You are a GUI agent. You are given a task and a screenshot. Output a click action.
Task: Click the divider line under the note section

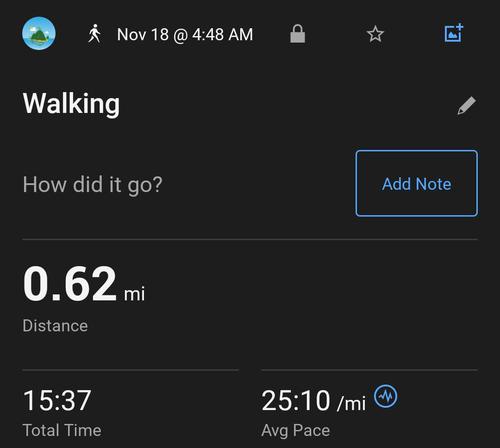250,239
